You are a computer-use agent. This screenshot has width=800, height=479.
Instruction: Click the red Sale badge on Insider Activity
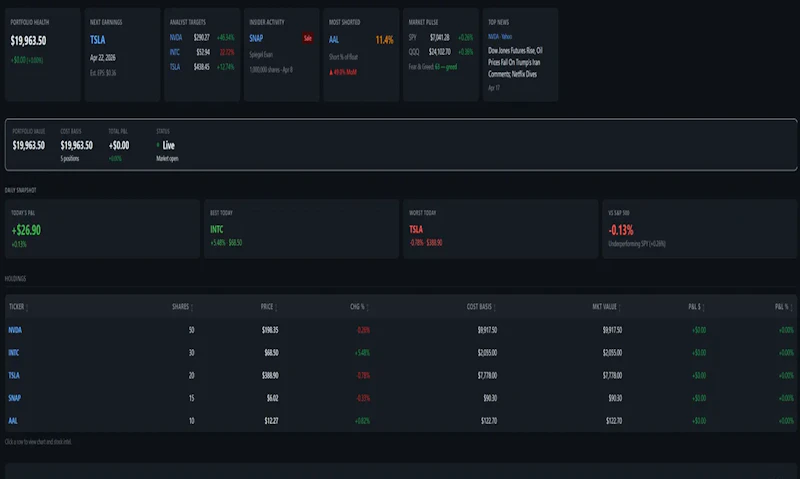point(308,38)
